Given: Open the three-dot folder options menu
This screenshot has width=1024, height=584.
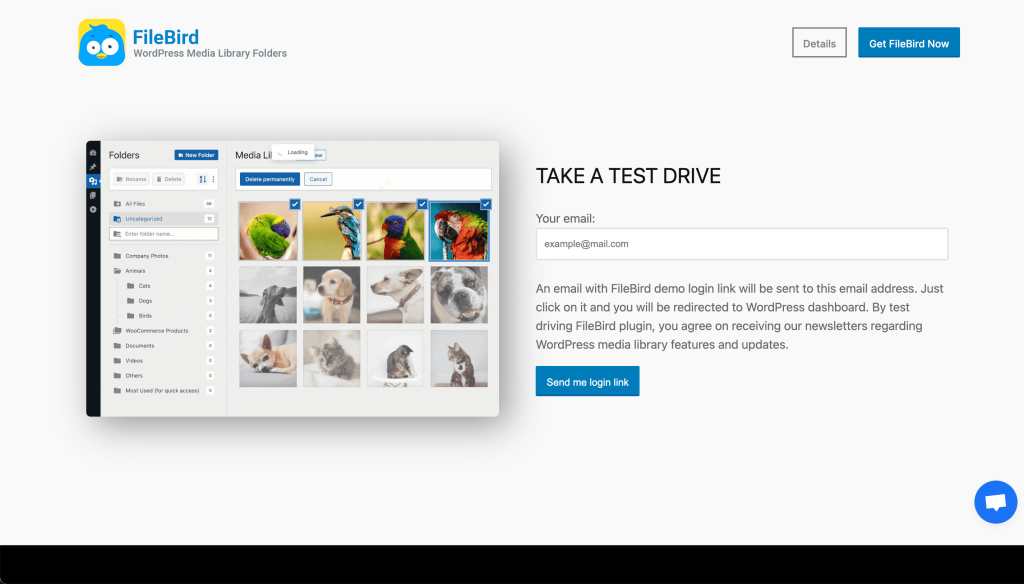Looking at the screenshot, I should [213, 179].
